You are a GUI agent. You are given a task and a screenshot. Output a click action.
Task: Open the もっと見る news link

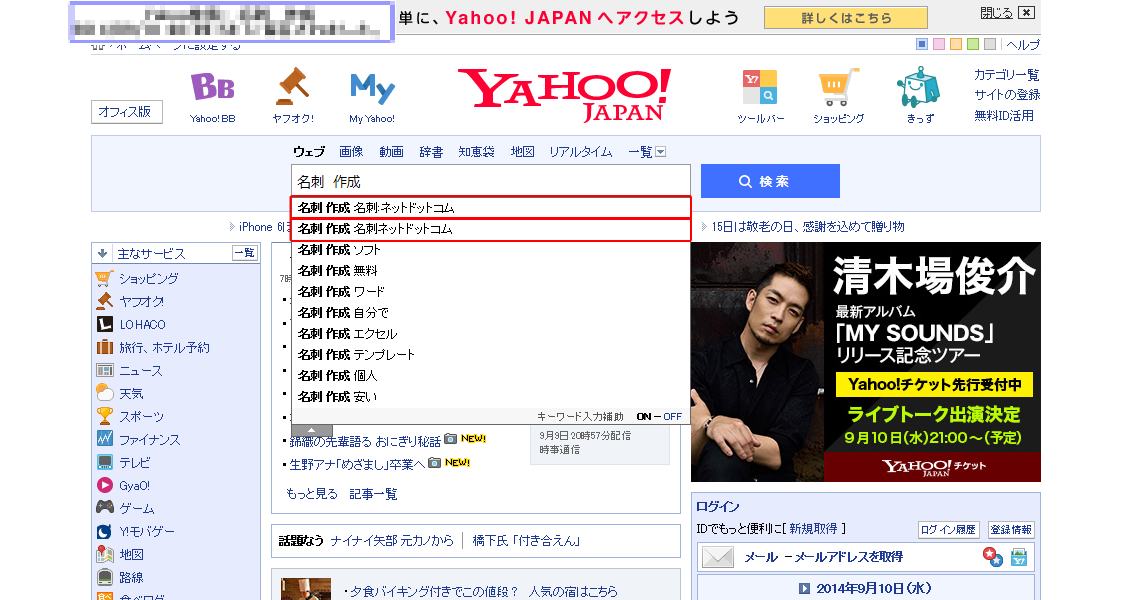click(311, 493)
